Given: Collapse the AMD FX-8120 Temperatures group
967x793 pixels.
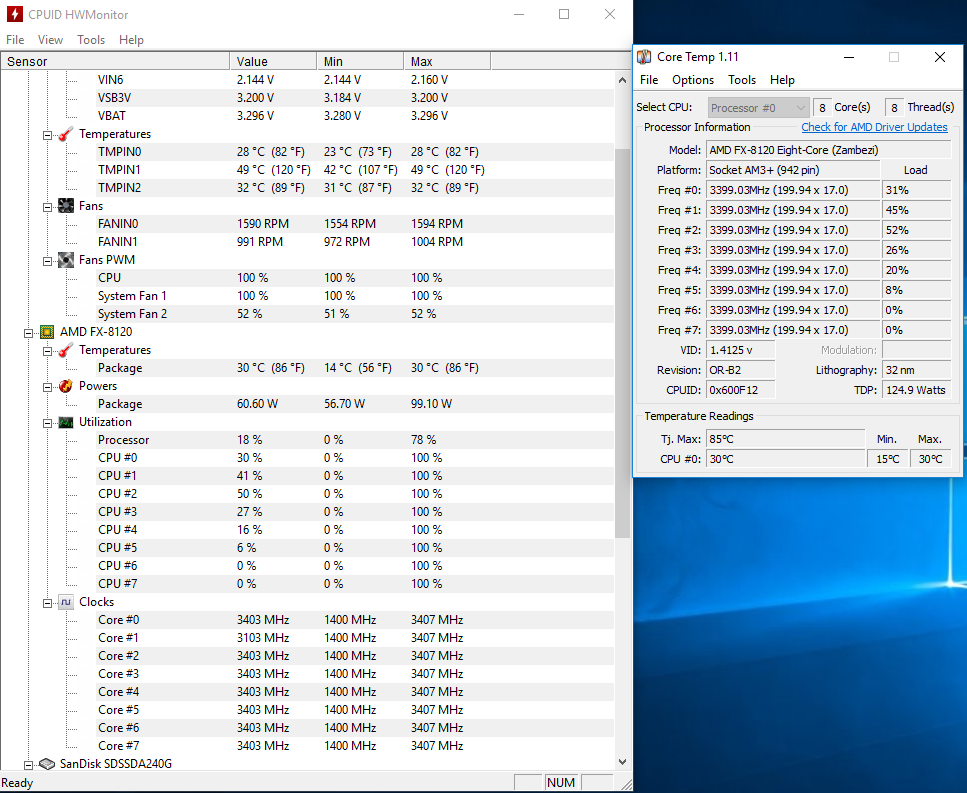Looking at the screenshot, I should click(47, 351).
